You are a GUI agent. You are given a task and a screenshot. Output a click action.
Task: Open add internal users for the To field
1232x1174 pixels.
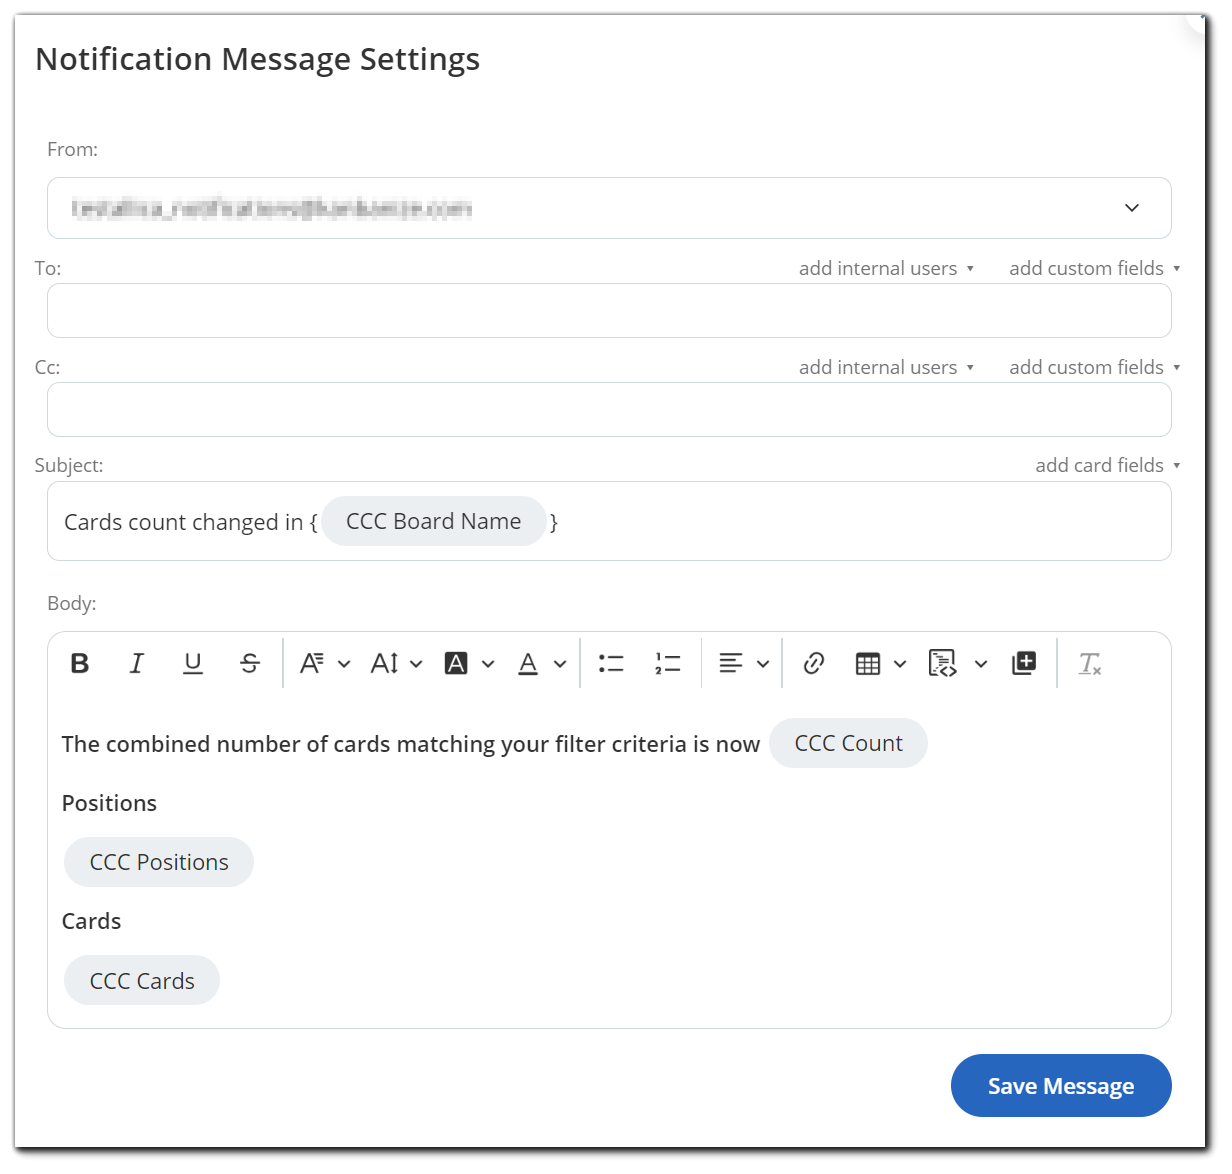click(886, 268)
